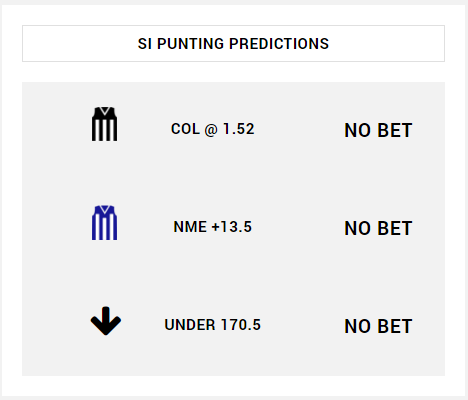
Task: Click the Collingwood black striped jersey icon
Action: click(104, 124)
